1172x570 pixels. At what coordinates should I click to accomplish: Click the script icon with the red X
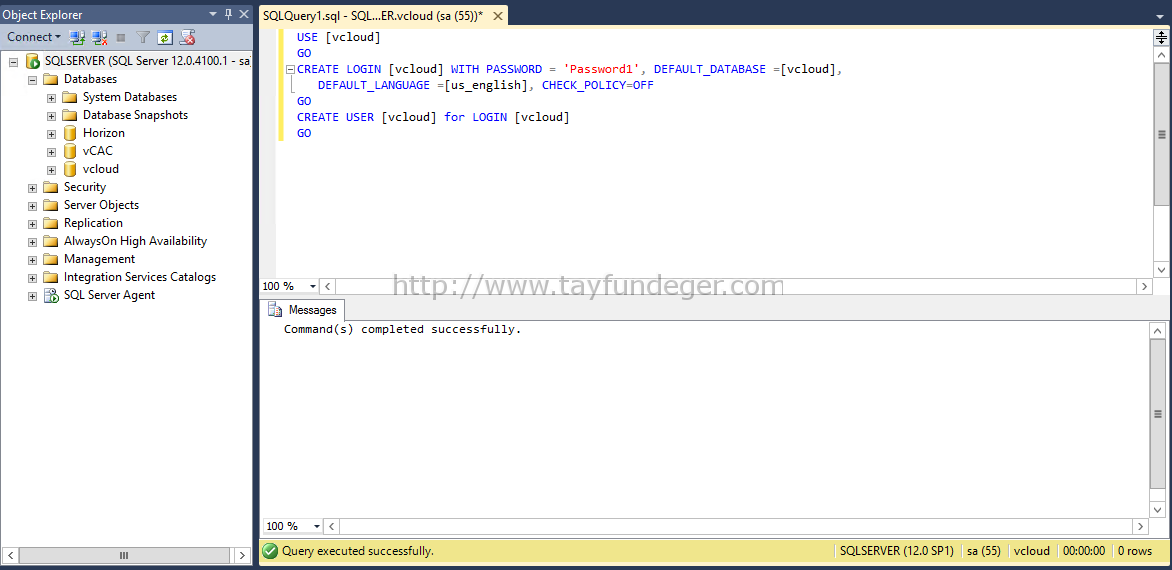pyautogui.click(x=187, y=37)
